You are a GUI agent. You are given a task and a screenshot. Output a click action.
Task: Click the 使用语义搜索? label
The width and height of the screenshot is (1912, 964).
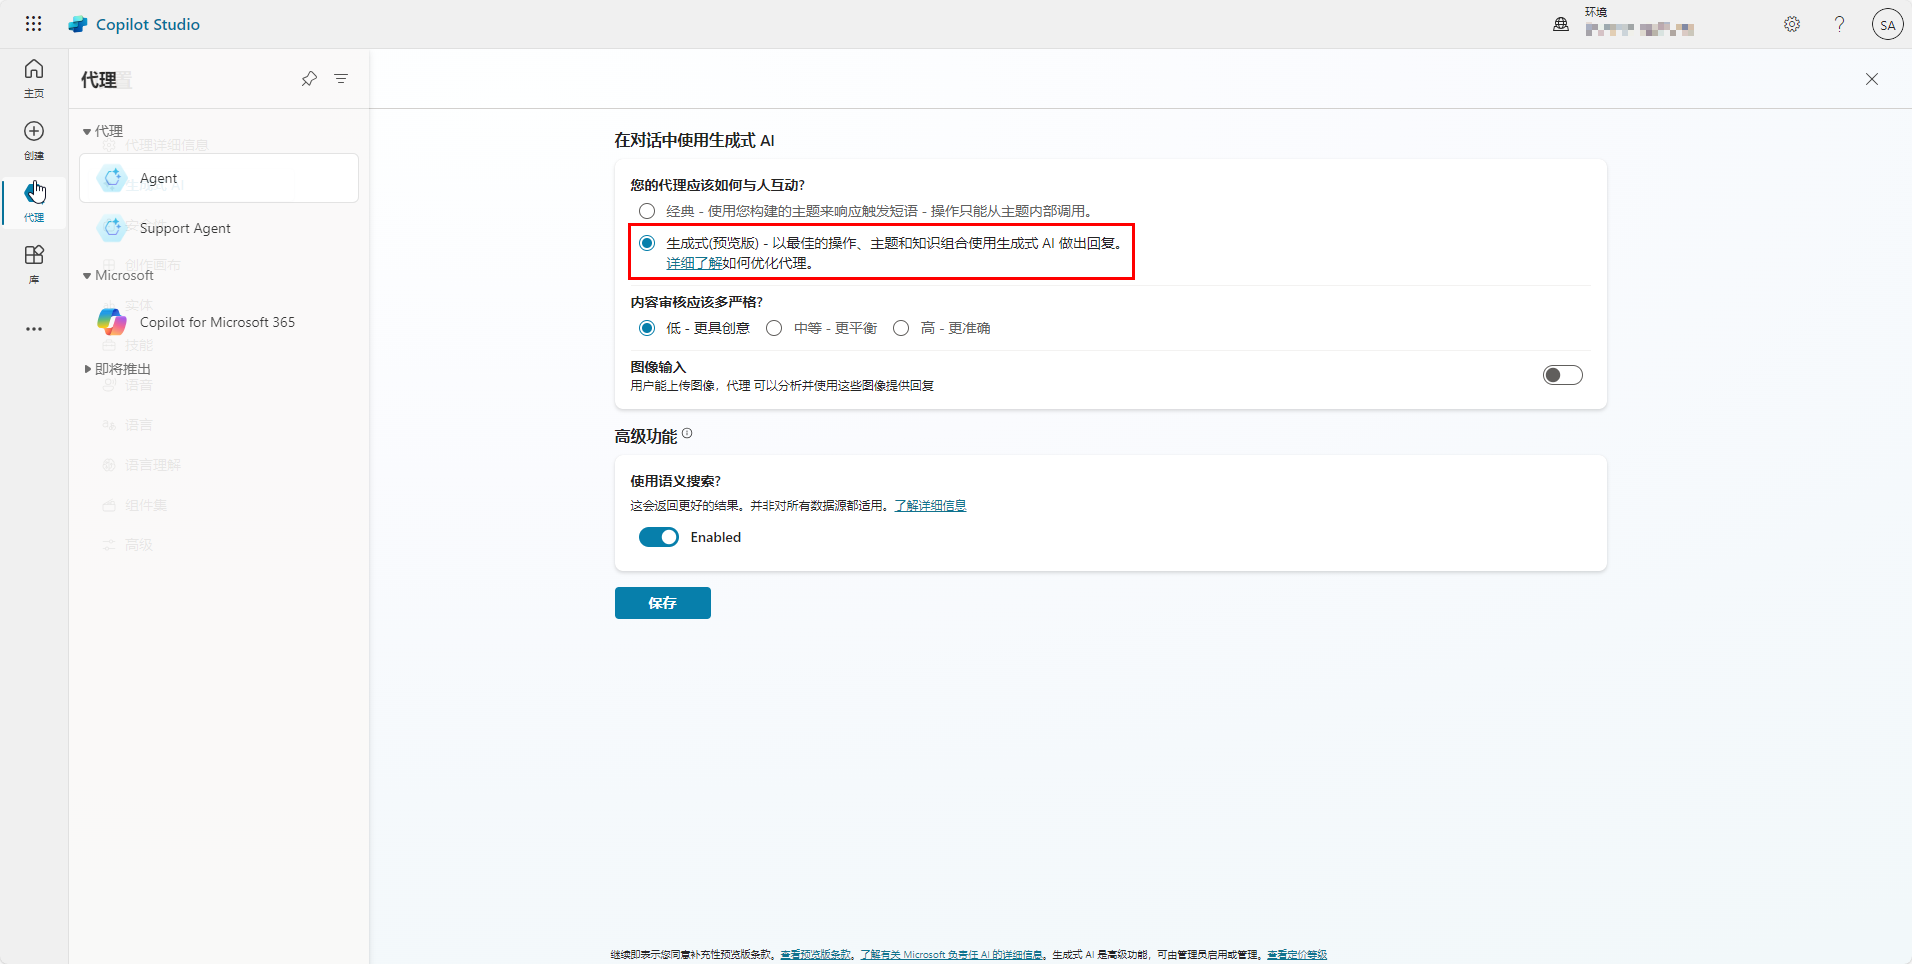(675, 481)
